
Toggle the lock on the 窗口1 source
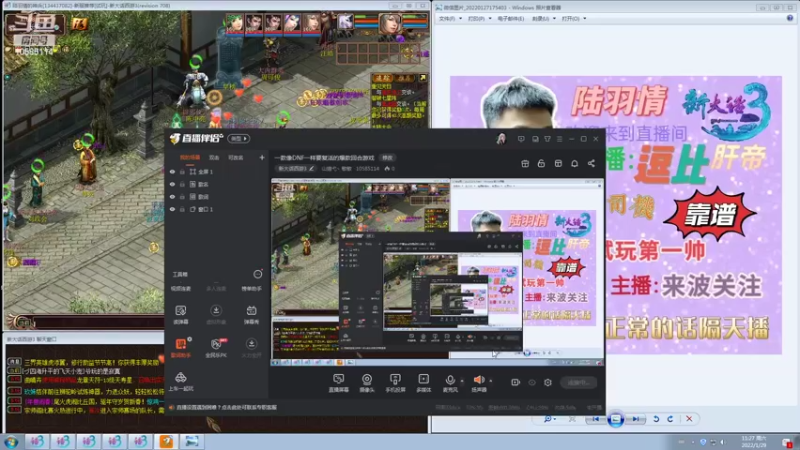click(182, 209)
